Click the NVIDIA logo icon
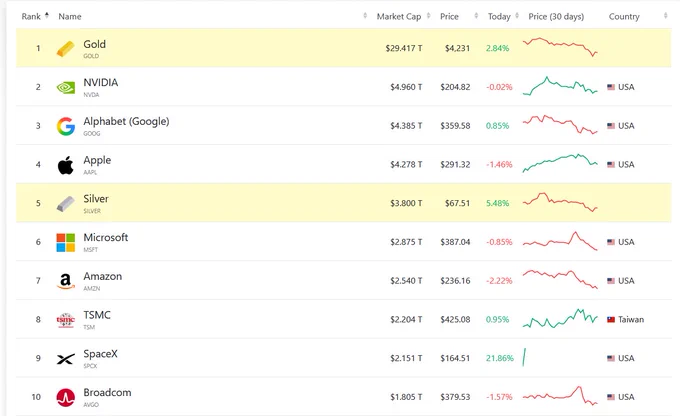This screenshot has width=680, height=416. tap(65, 87)
